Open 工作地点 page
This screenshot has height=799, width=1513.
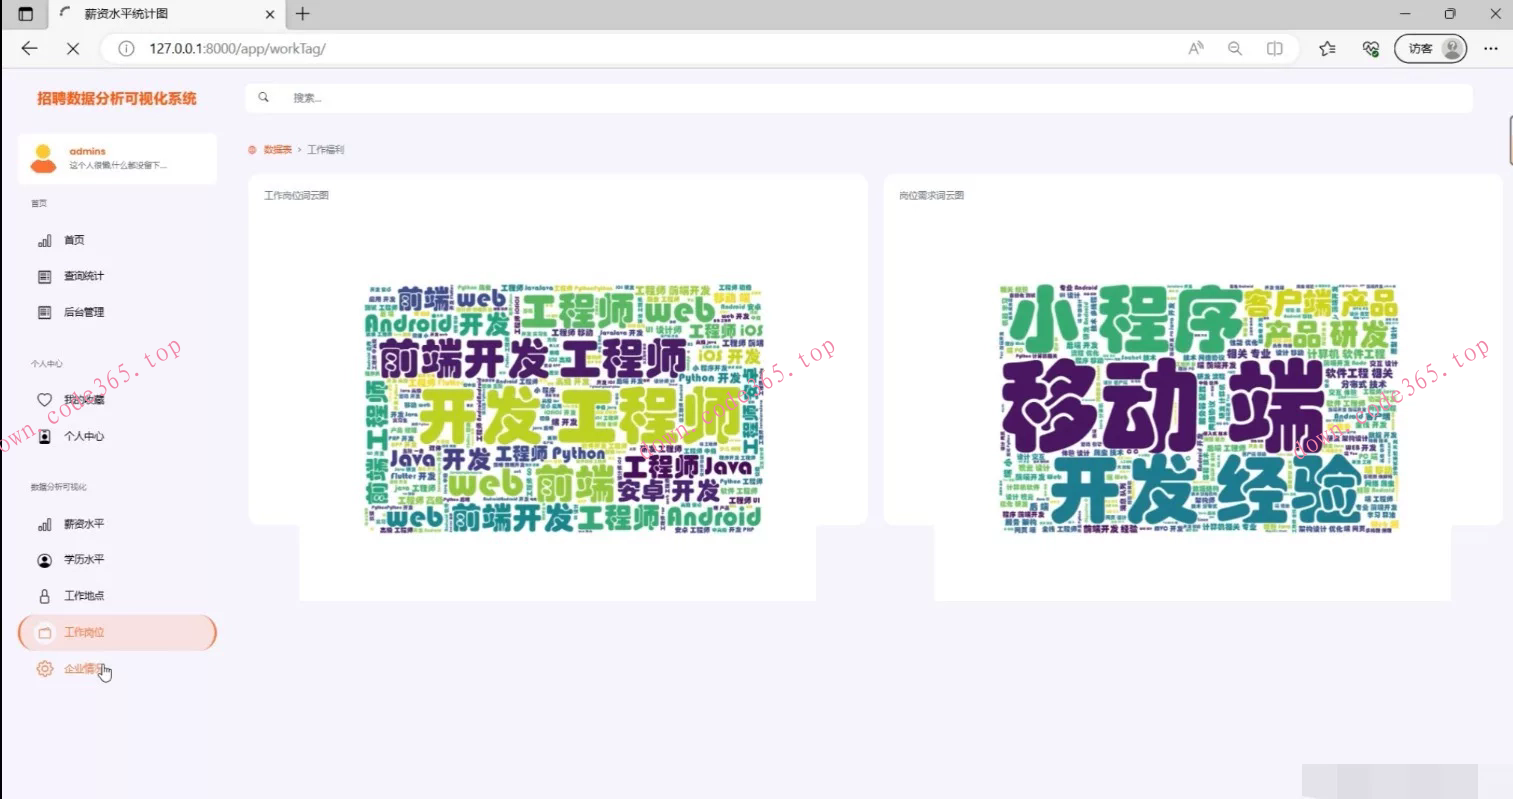83,597
